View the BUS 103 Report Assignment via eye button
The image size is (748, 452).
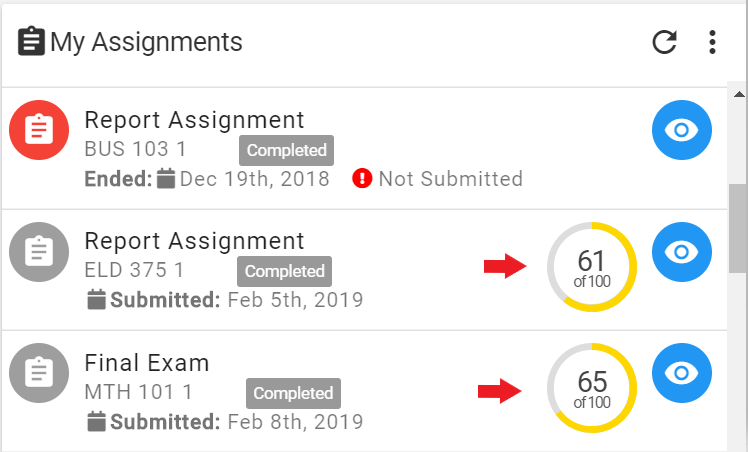click(x=682, y=130)
